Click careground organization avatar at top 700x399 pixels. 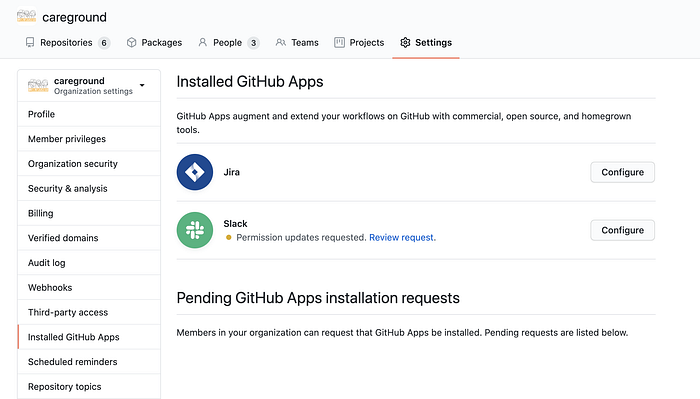pyautogui.click(x=26, y=16)
